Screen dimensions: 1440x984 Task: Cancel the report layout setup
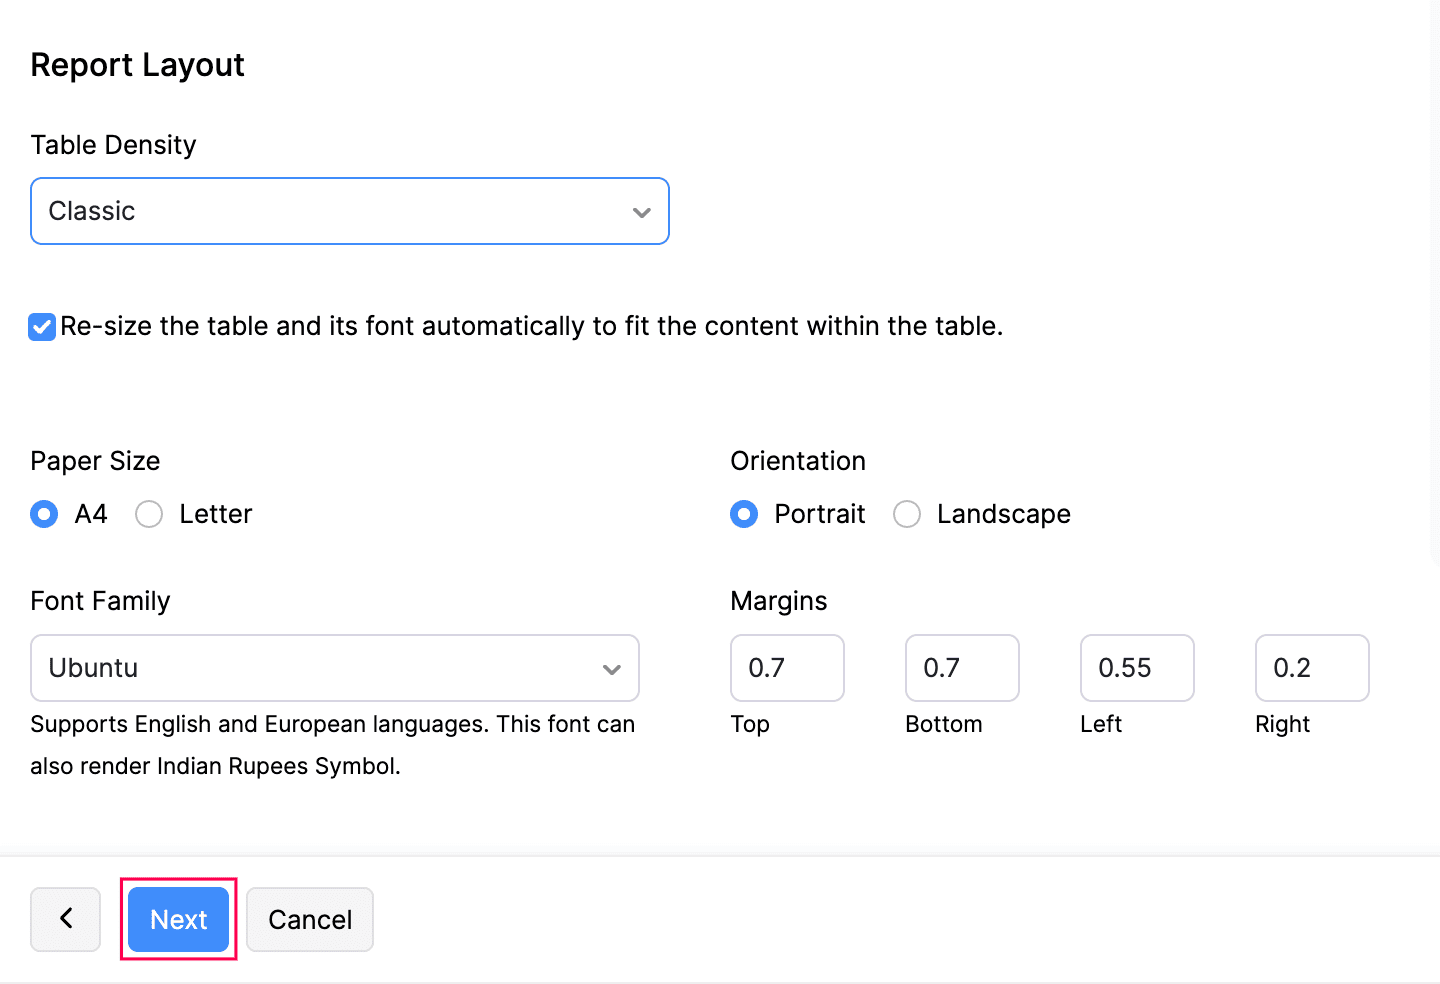tap(310, 919)
